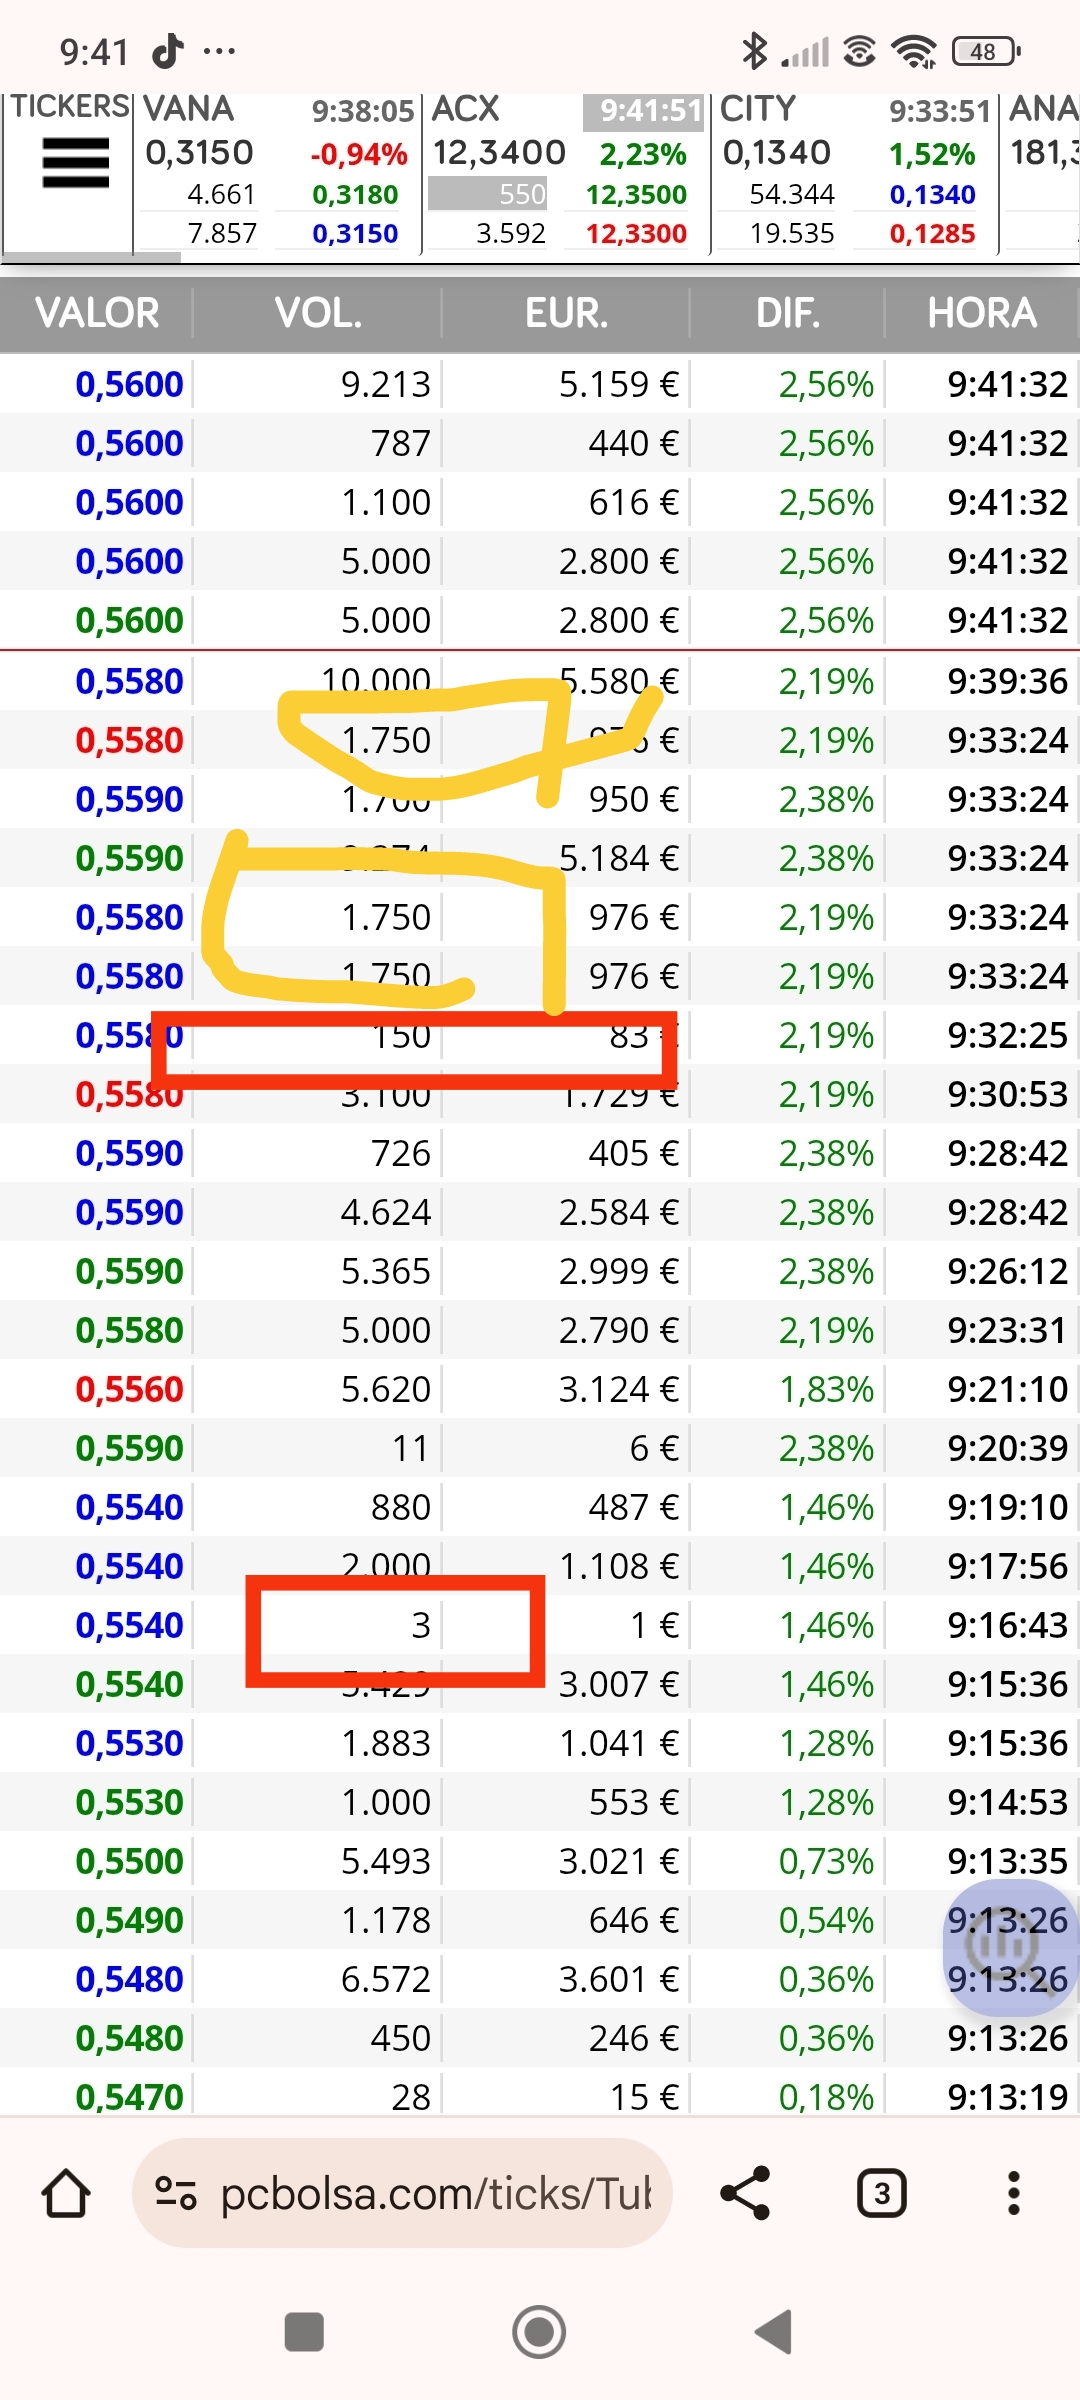Open the TICKERS hamburger menu
Viewport: 1080px width, 2400px height.
76,163
